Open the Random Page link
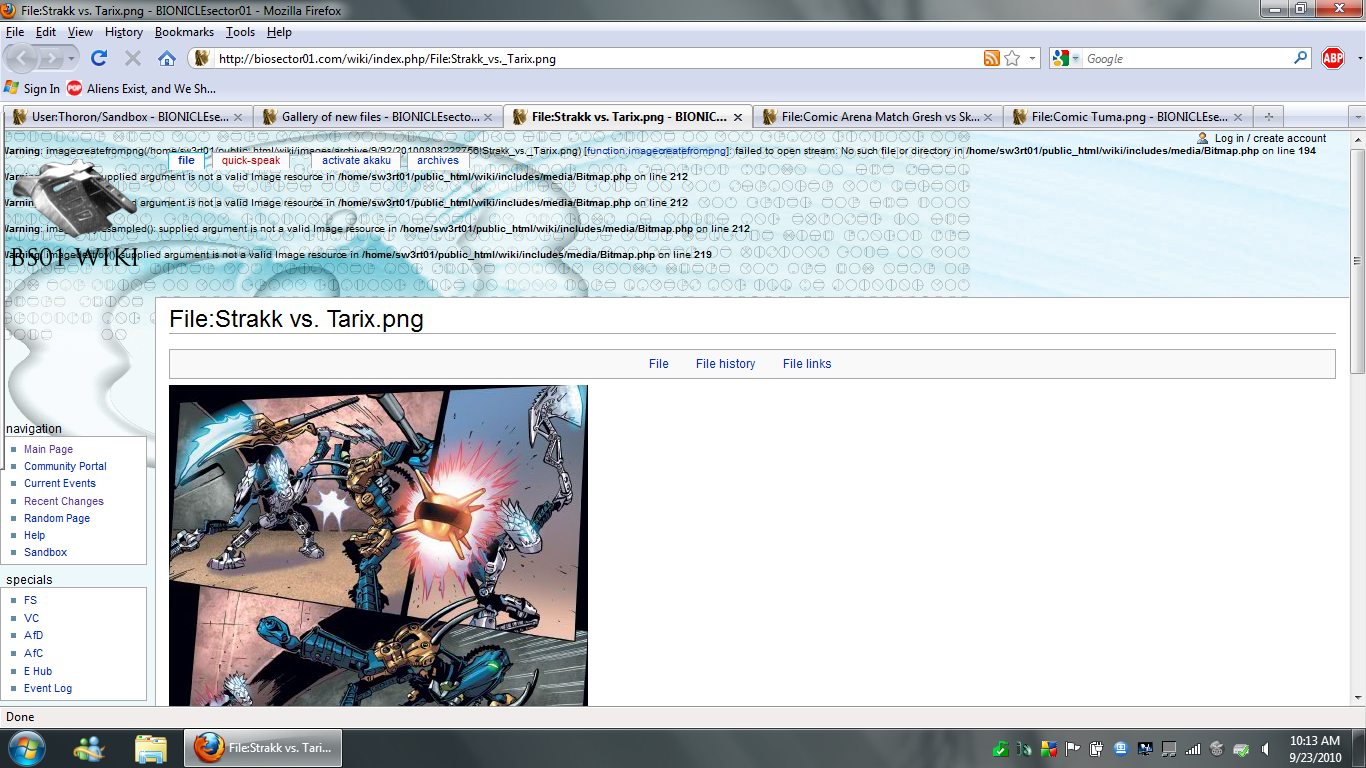 (x=57, y=518)
